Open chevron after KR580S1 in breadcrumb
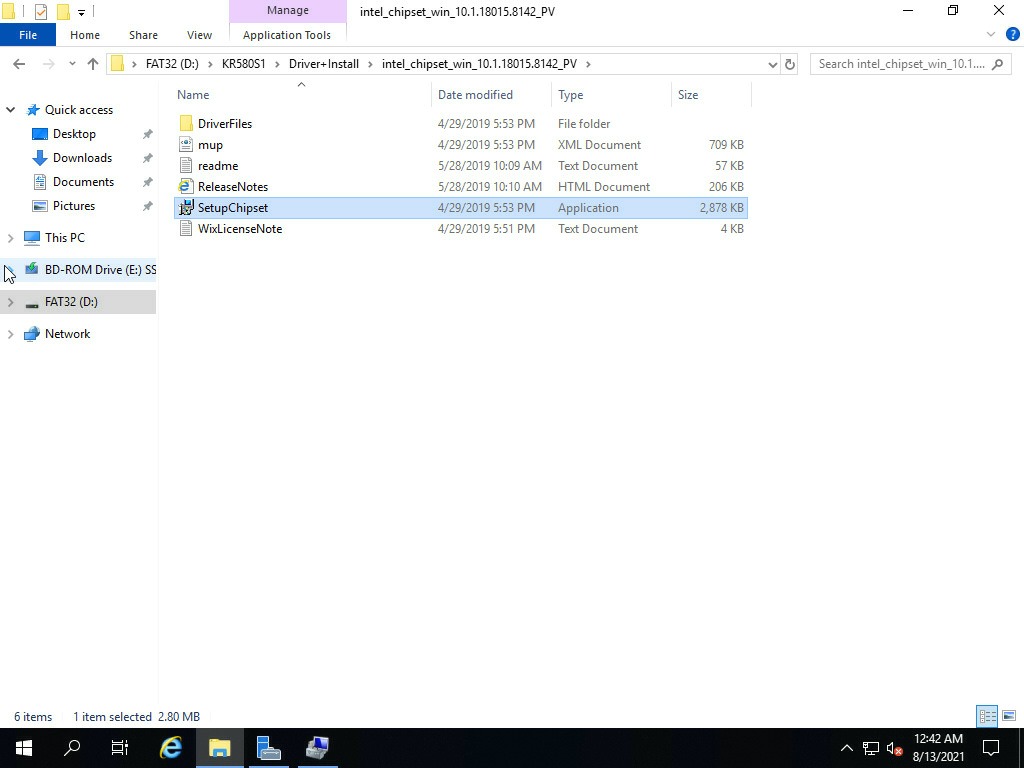The width and height of the screenshot is (1024, 768). click(278, 64)
